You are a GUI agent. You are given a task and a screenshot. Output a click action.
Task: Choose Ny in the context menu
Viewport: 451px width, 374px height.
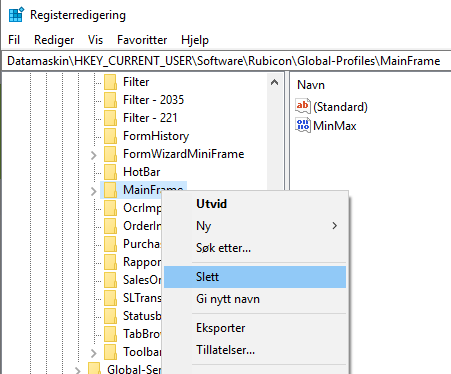pyautogui.click(x=255, y=226)
